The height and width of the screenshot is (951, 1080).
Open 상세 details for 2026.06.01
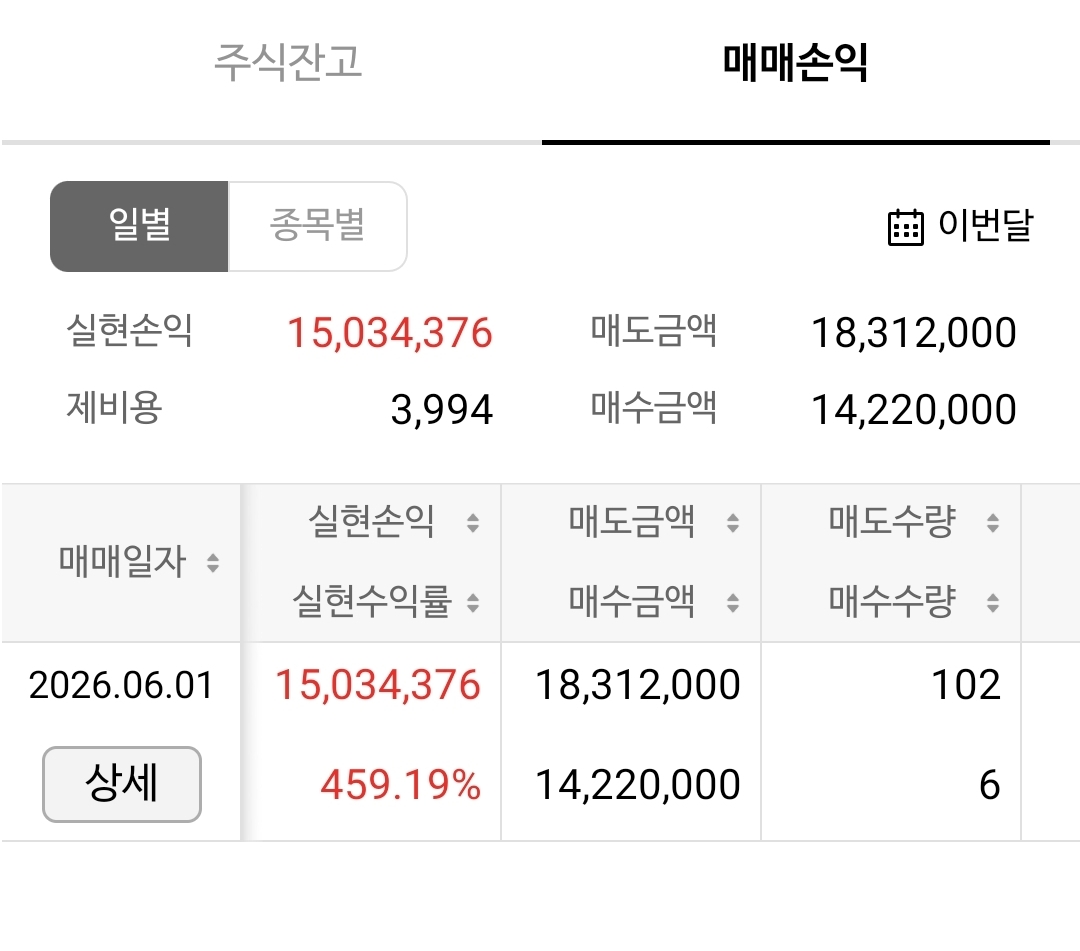coord(122,784)
